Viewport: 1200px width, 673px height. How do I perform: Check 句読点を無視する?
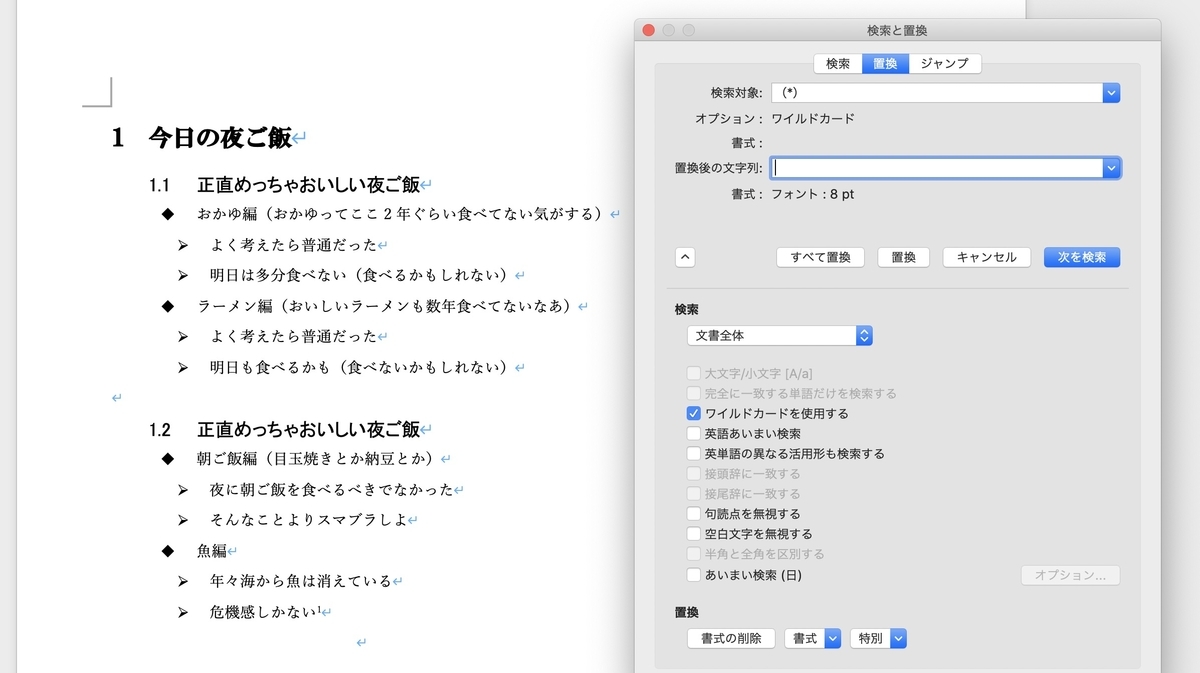(x=693, y=513)
